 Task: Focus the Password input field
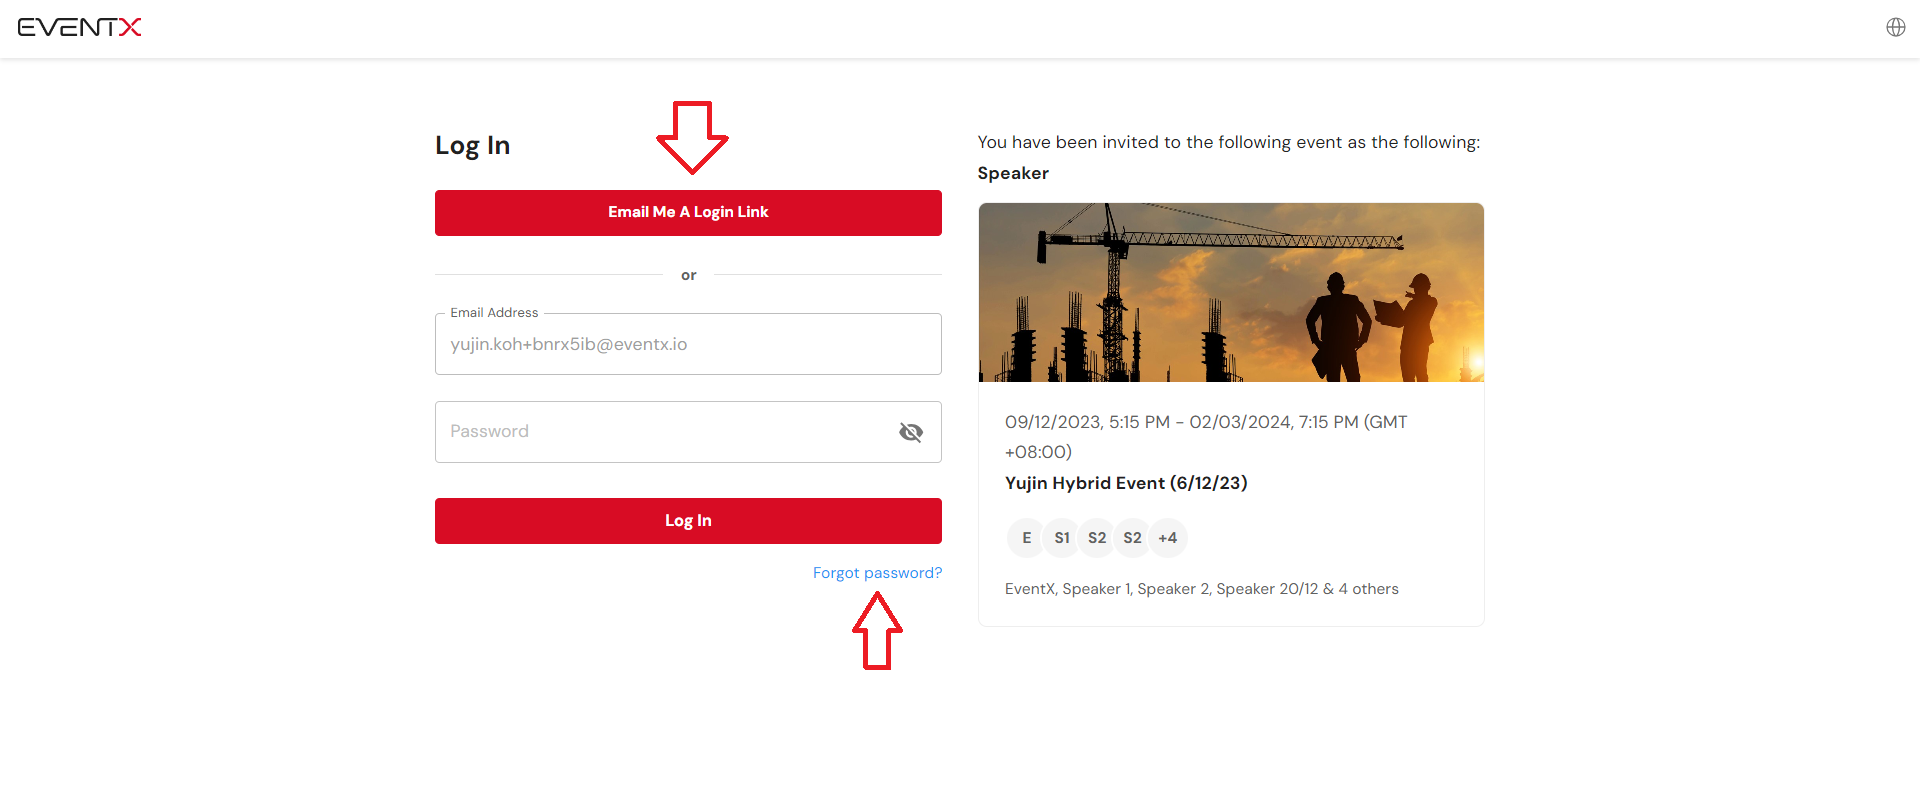[688, 432]
